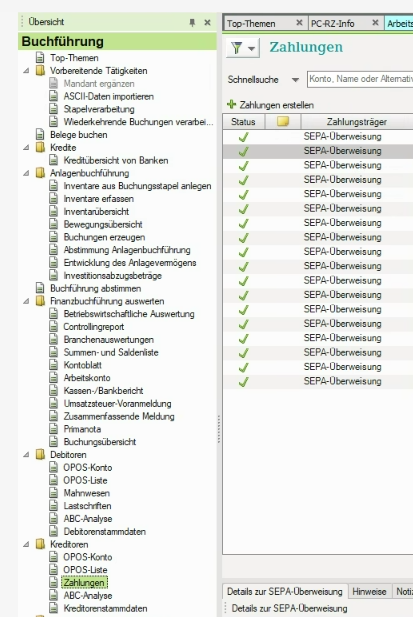Click the document icon beside Summen- und Saldenliste
Viewport: 413px width, 617px height.
53,352
